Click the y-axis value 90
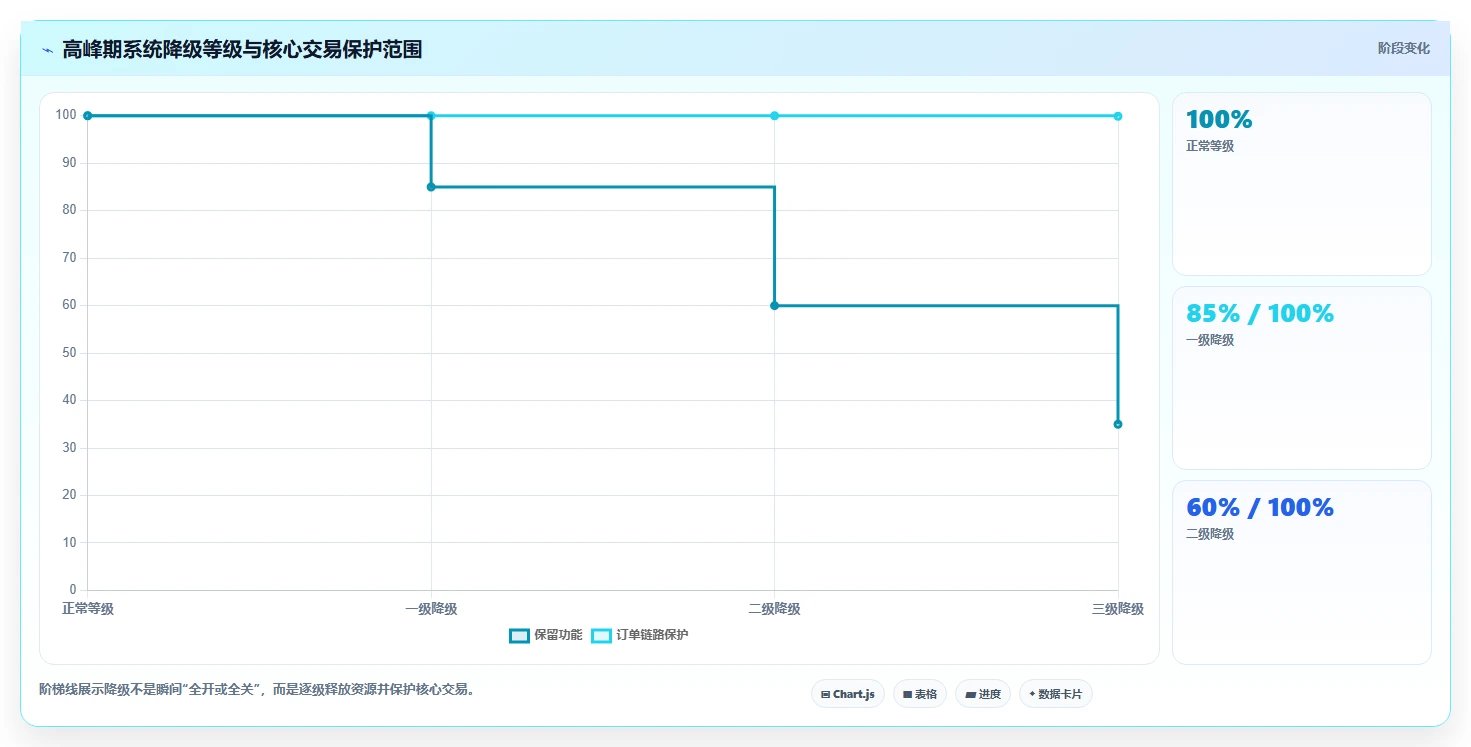Image resolution: width=1471 pixels, height=747 pixels. coord(69,163)
